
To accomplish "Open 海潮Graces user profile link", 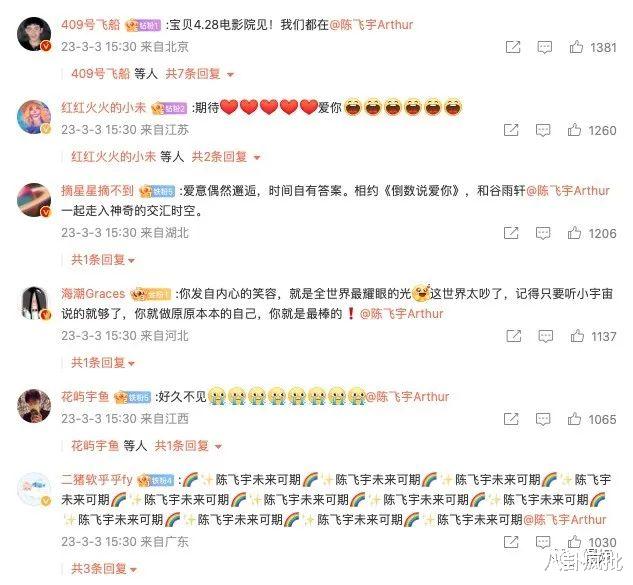I will point(93,294).
